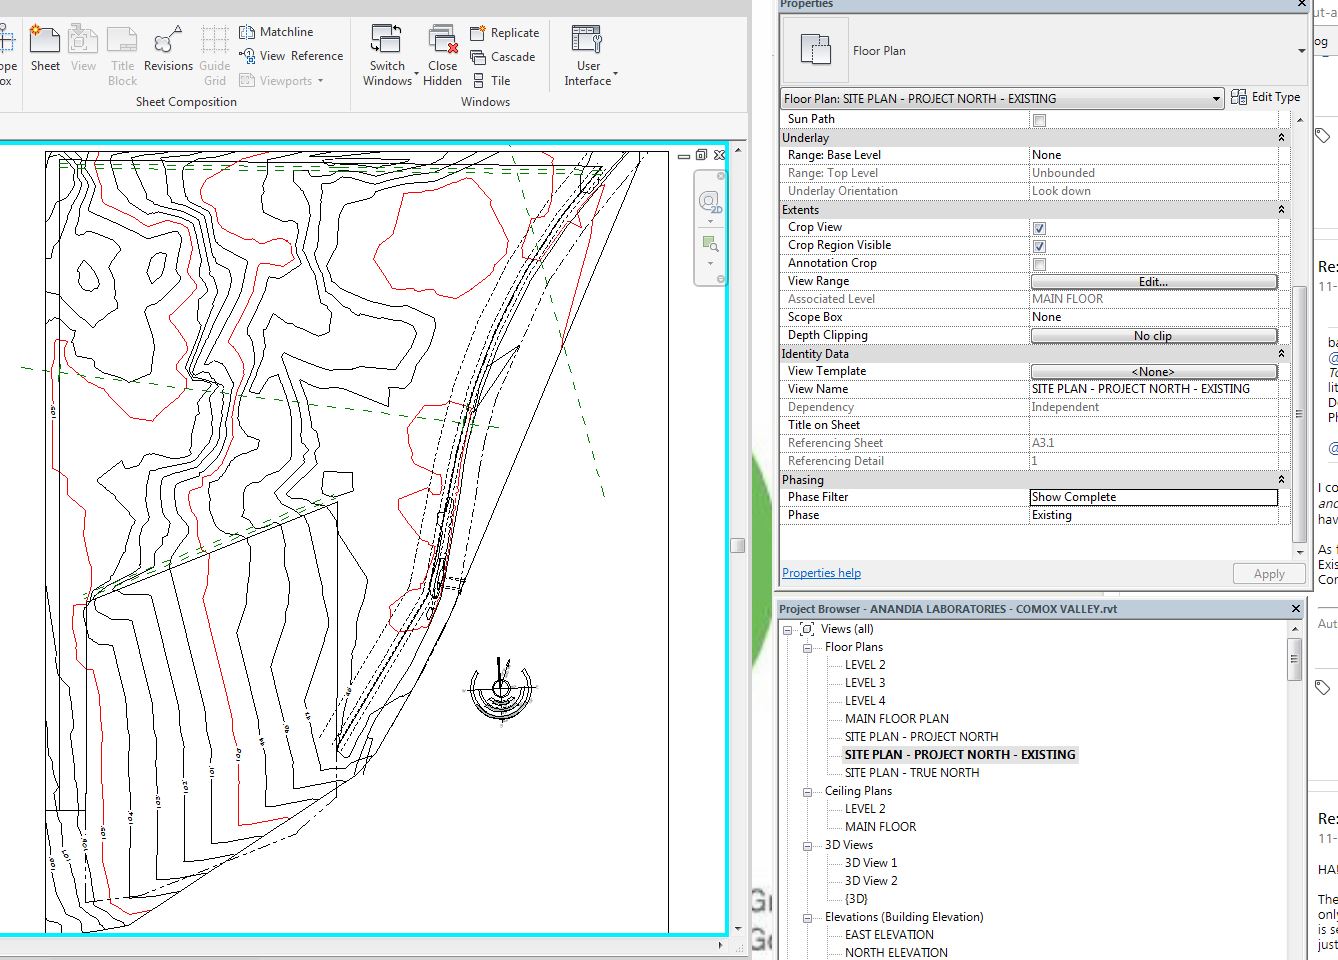Click Close Hidden windows icon
This screenshot has width=1338, height=960.
pyautogui.click(x=442, y=40)
